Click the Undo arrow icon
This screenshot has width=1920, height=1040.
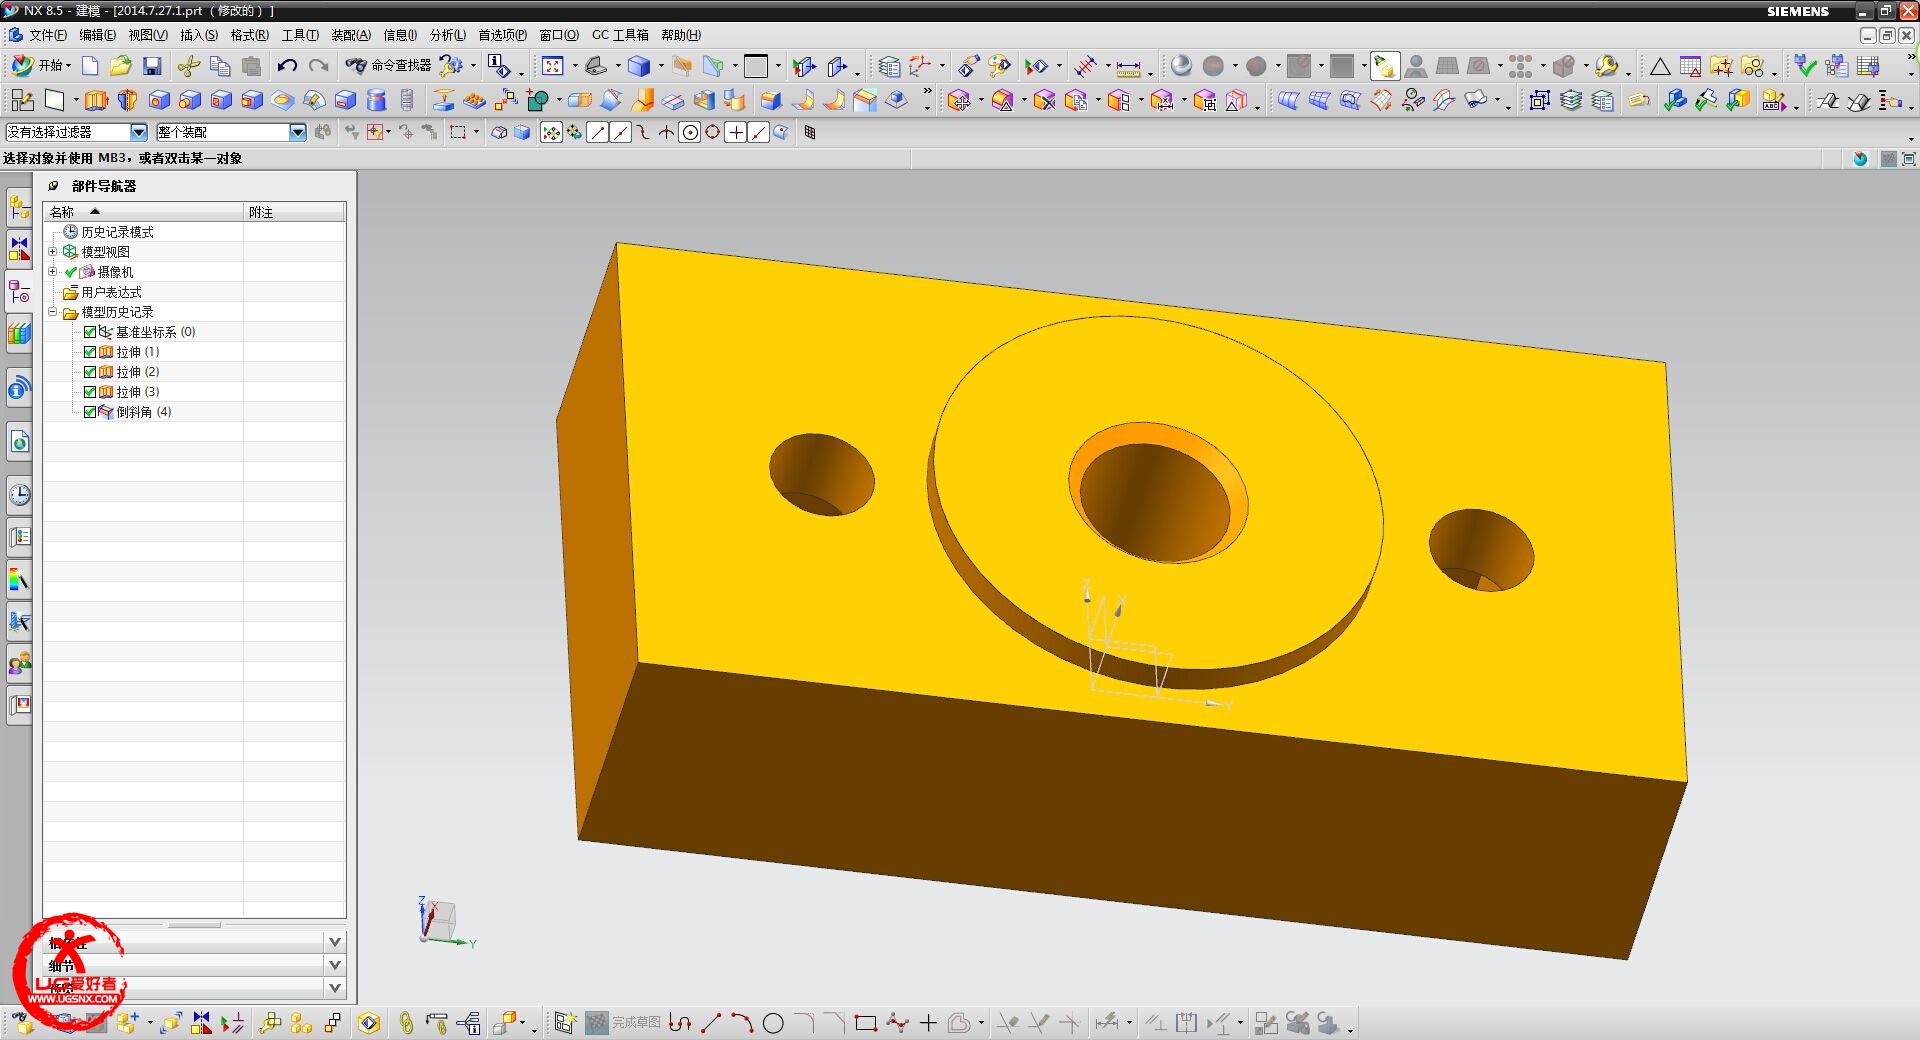pos(287,66)
